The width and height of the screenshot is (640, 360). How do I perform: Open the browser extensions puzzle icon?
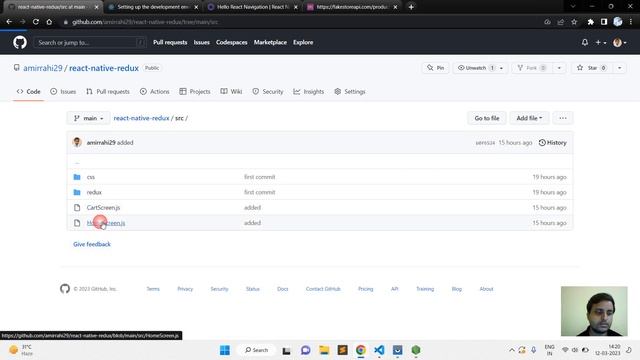[x=591, y=22]
